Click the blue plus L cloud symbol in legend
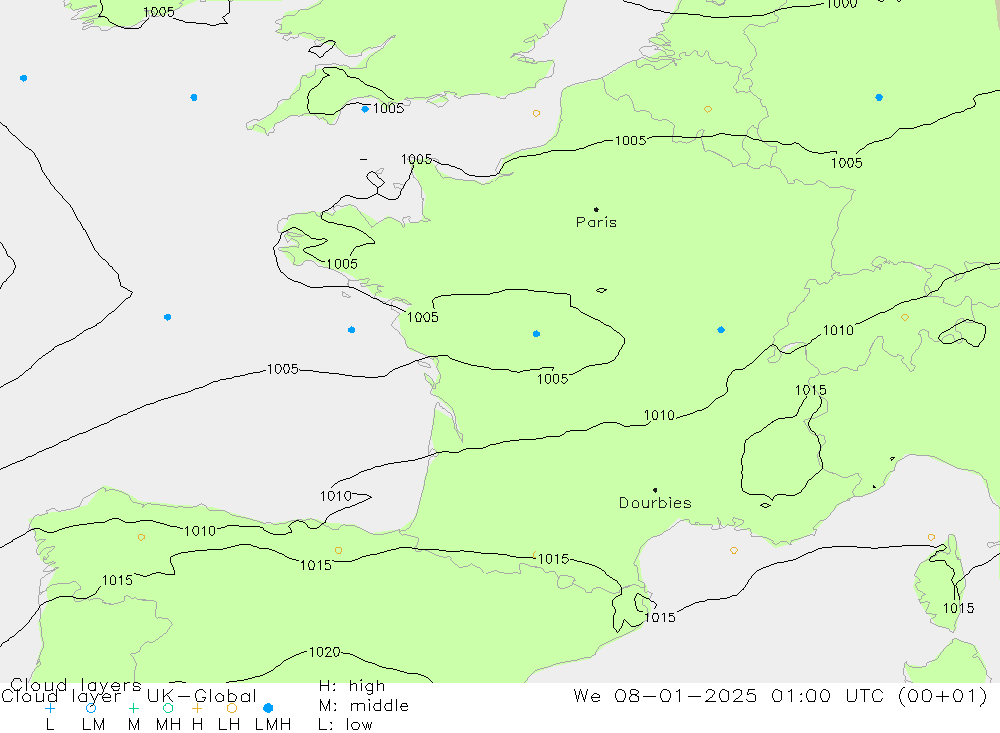 click(x=50, y=708)
